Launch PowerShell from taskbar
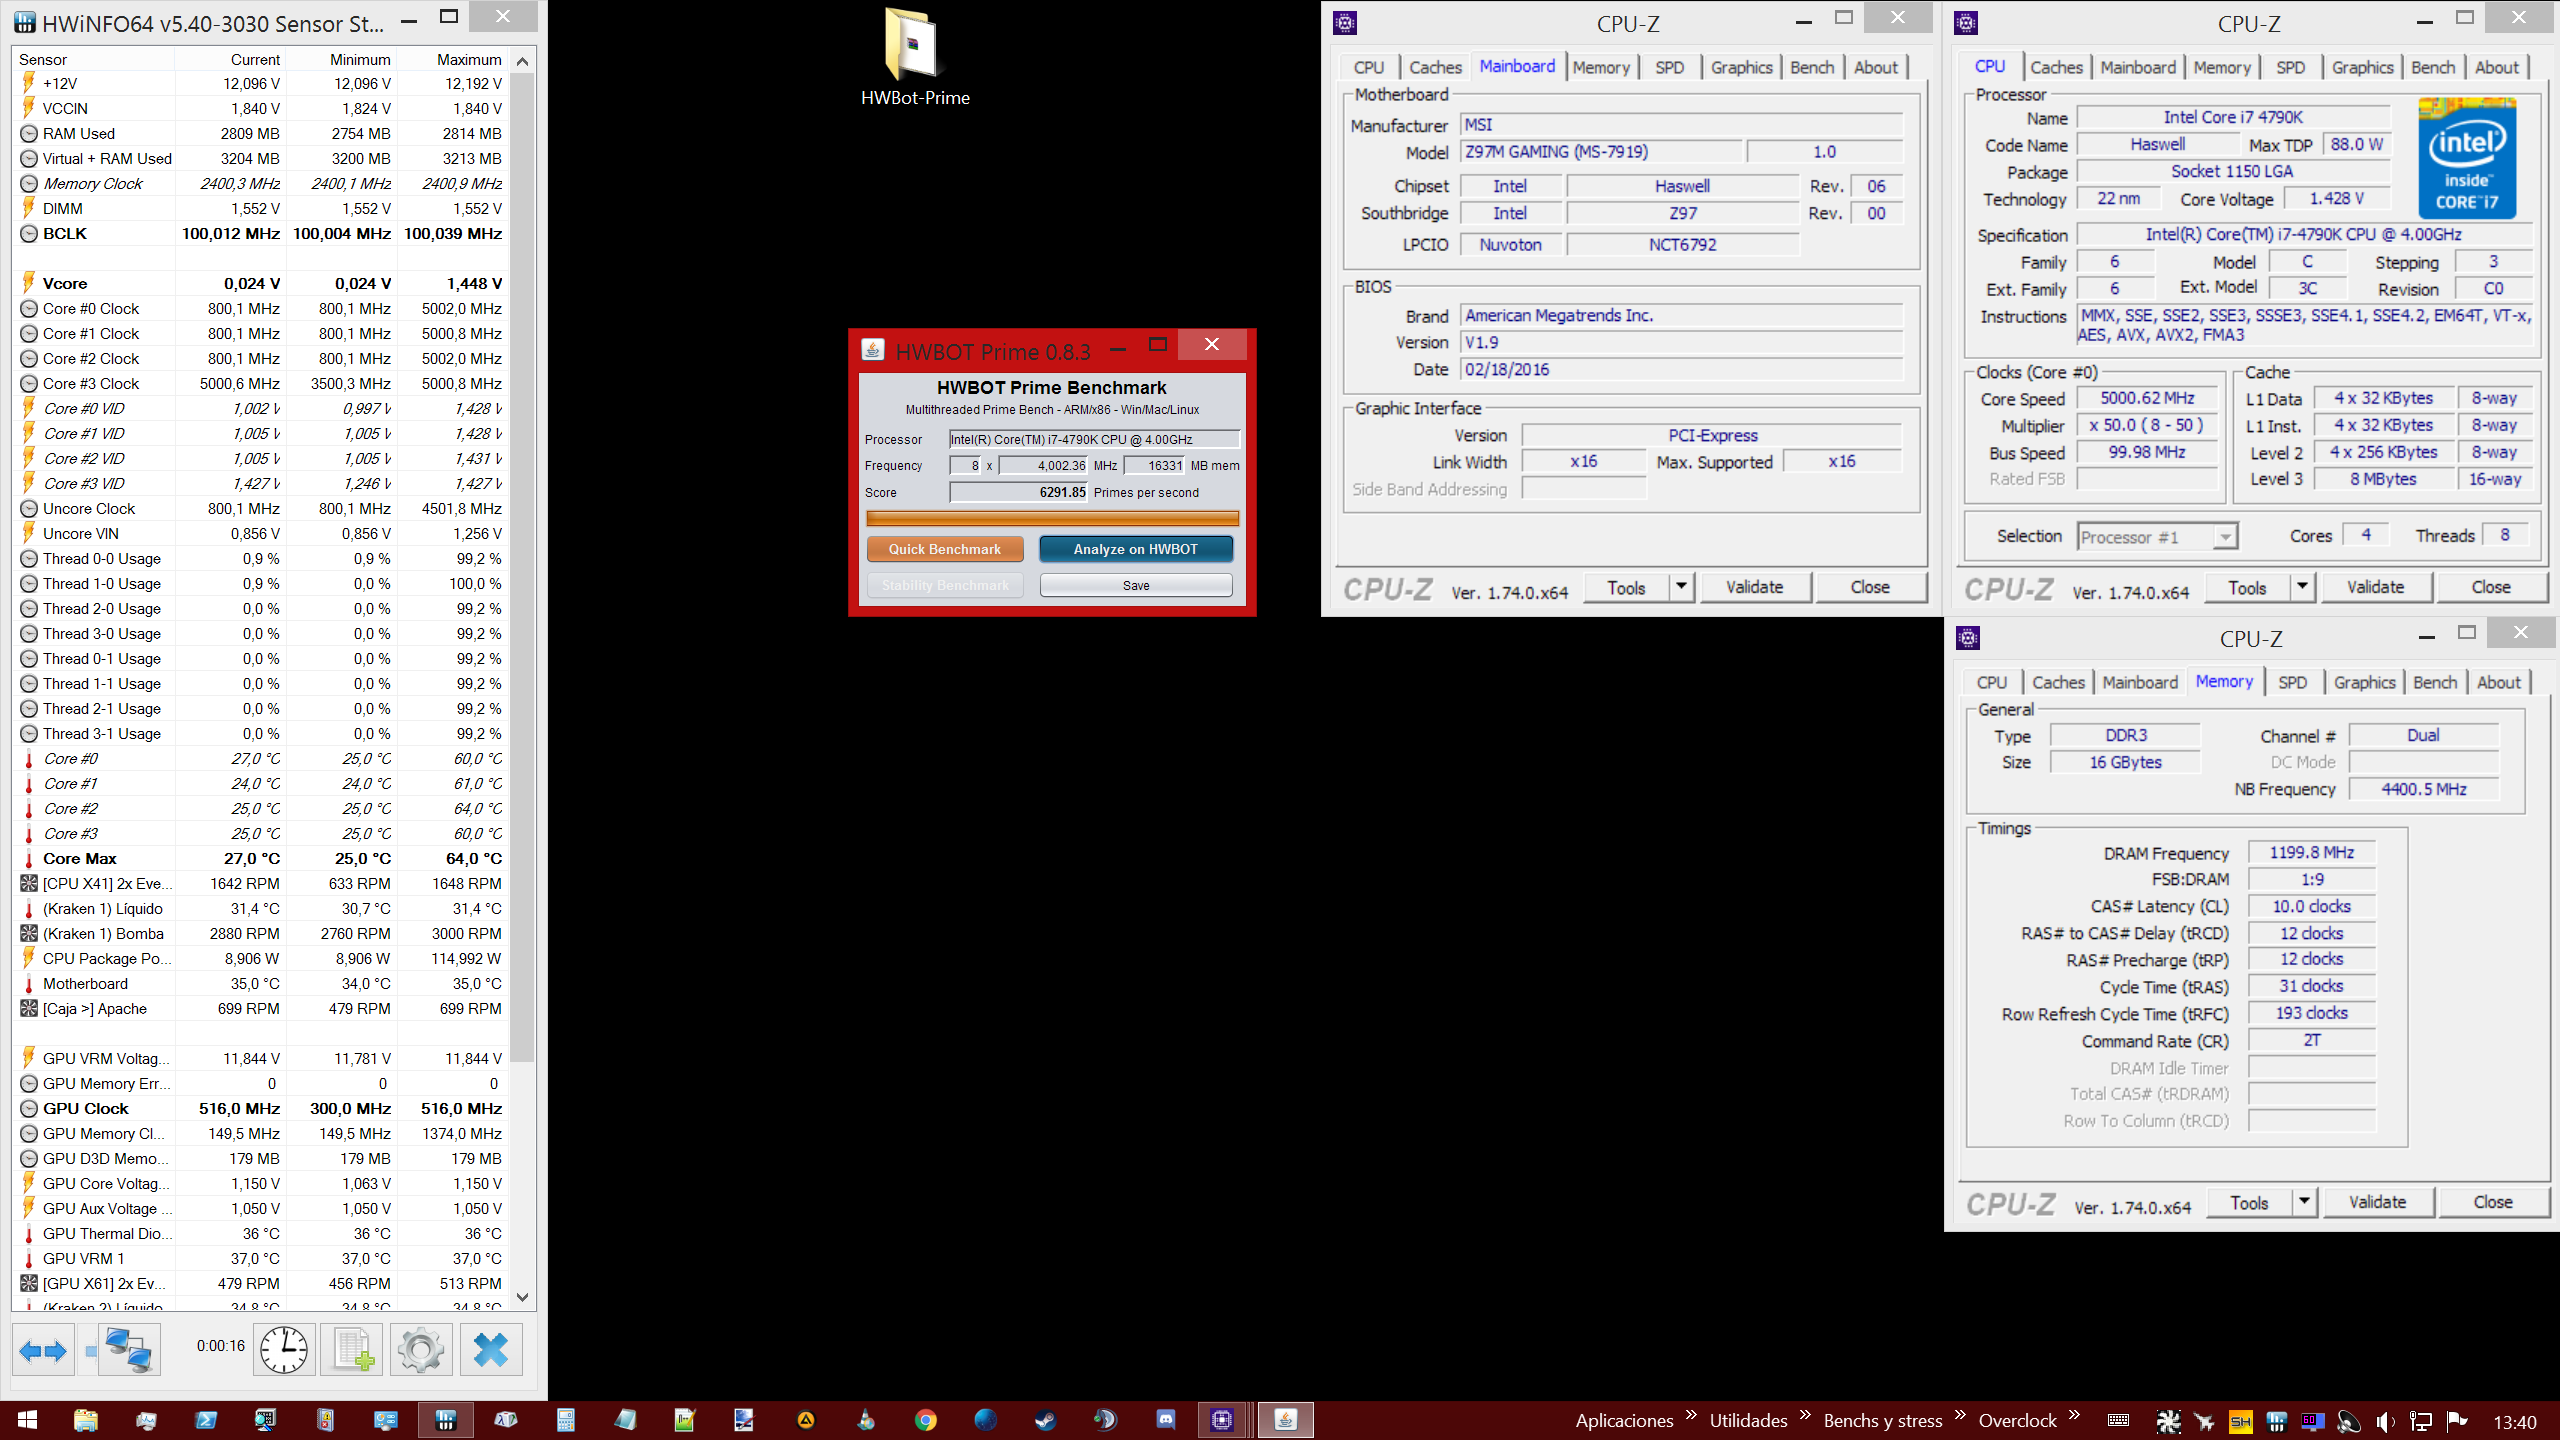This screenshot has width=2560, height=1440. coord(206,1420)
